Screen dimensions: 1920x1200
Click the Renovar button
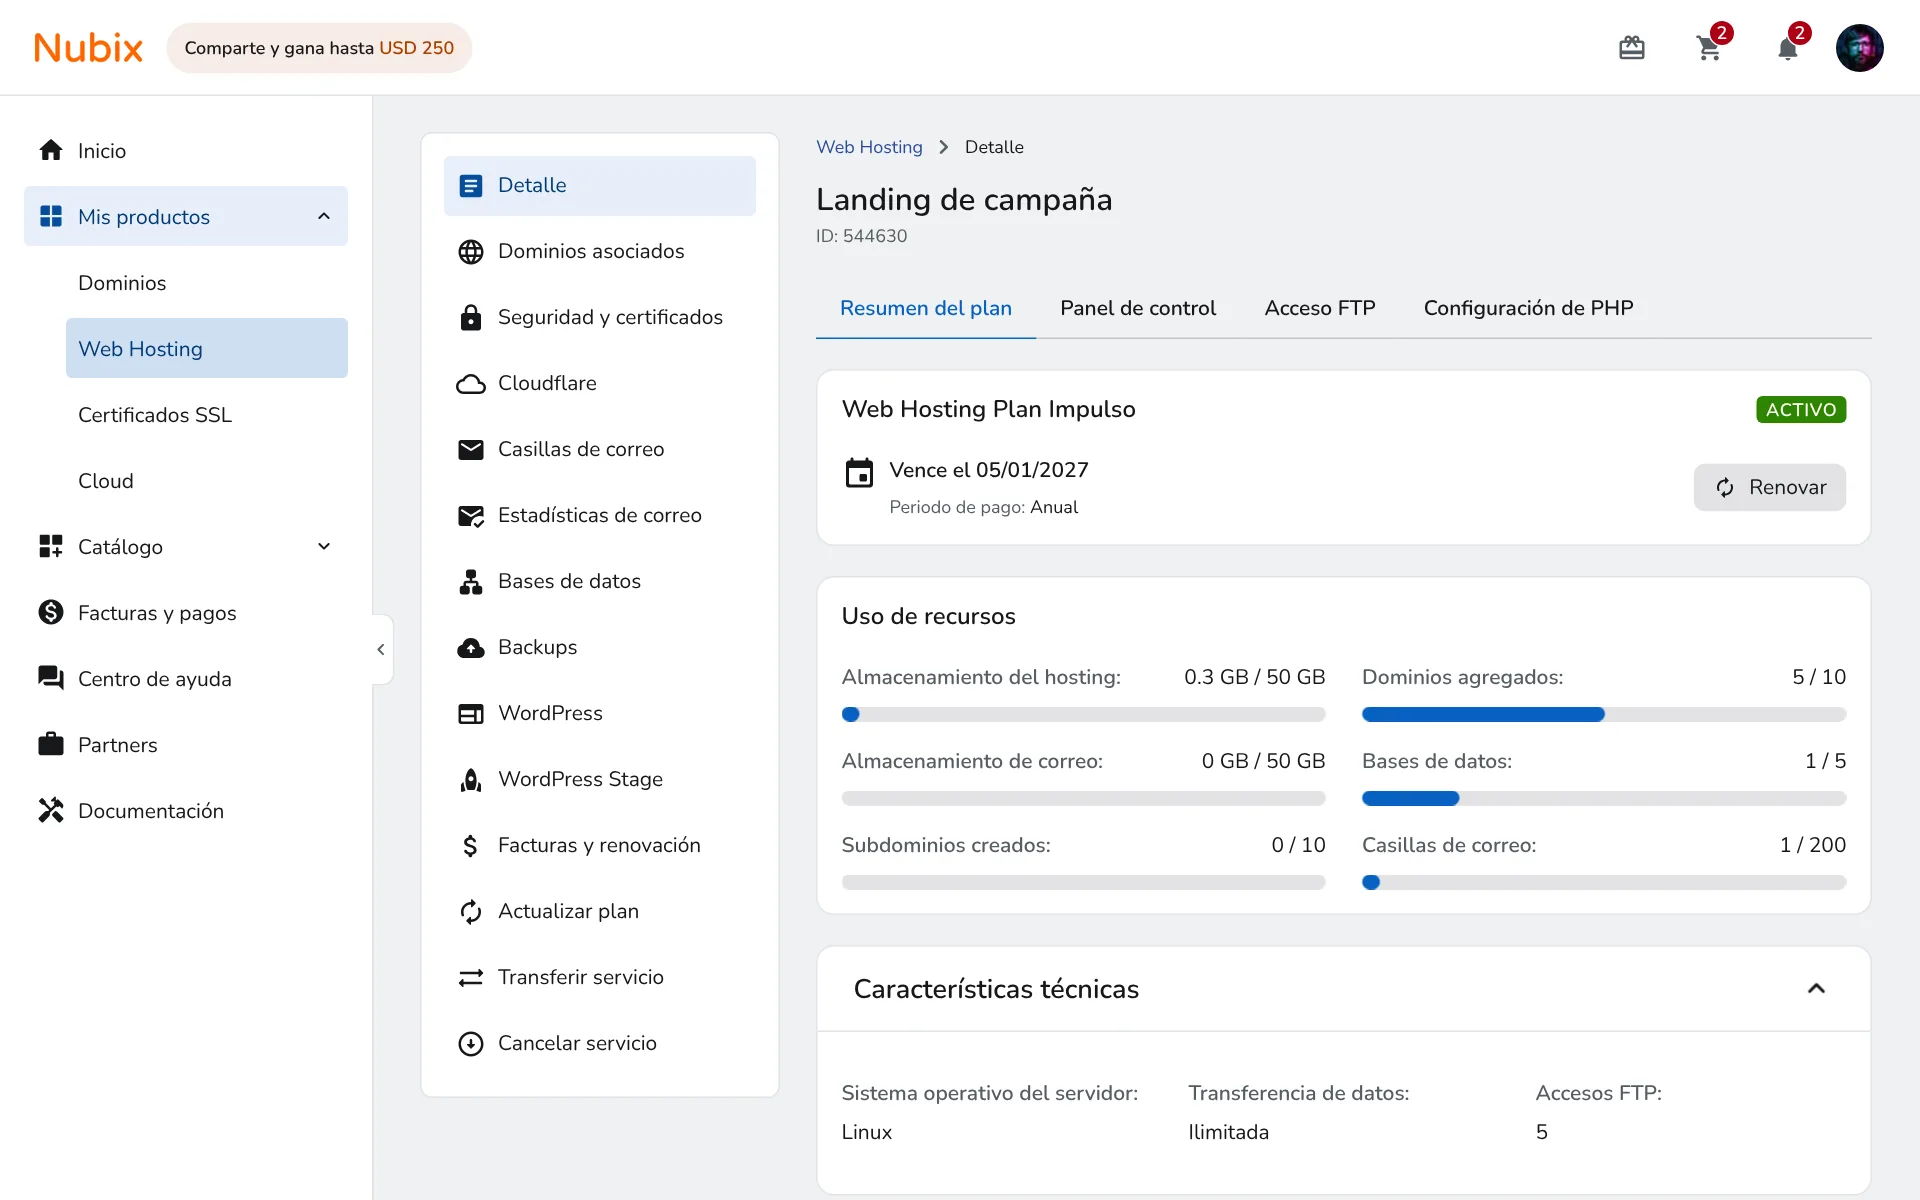[1769, 487]
